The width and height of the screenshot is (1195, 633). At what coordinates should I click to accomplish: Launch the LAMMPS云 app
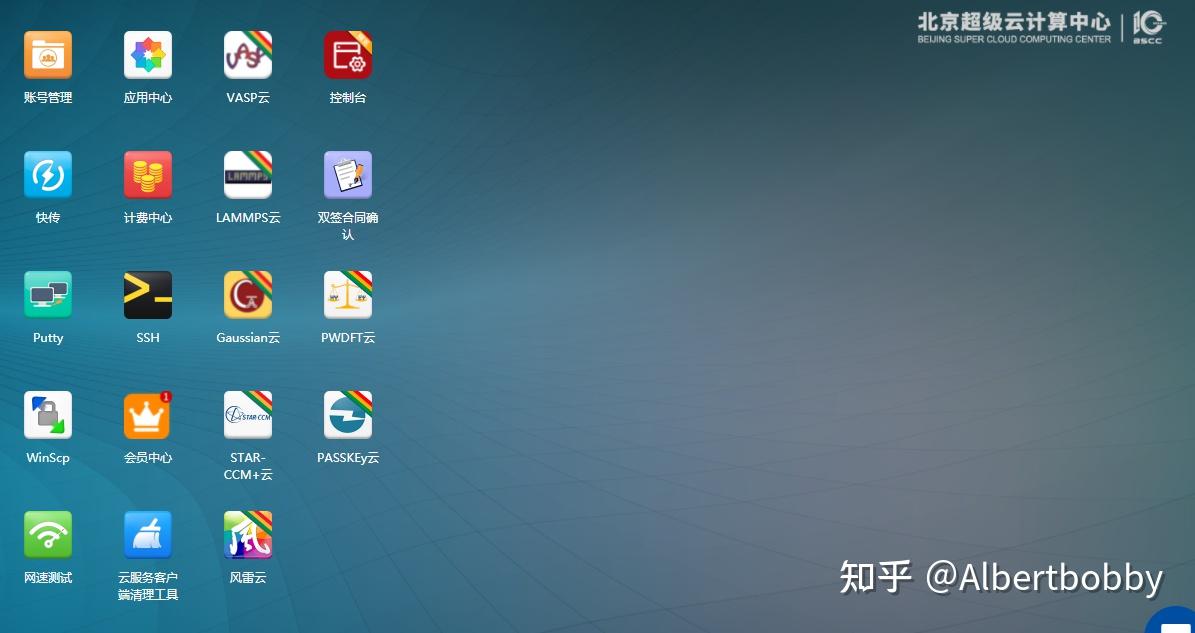point(248,174)
